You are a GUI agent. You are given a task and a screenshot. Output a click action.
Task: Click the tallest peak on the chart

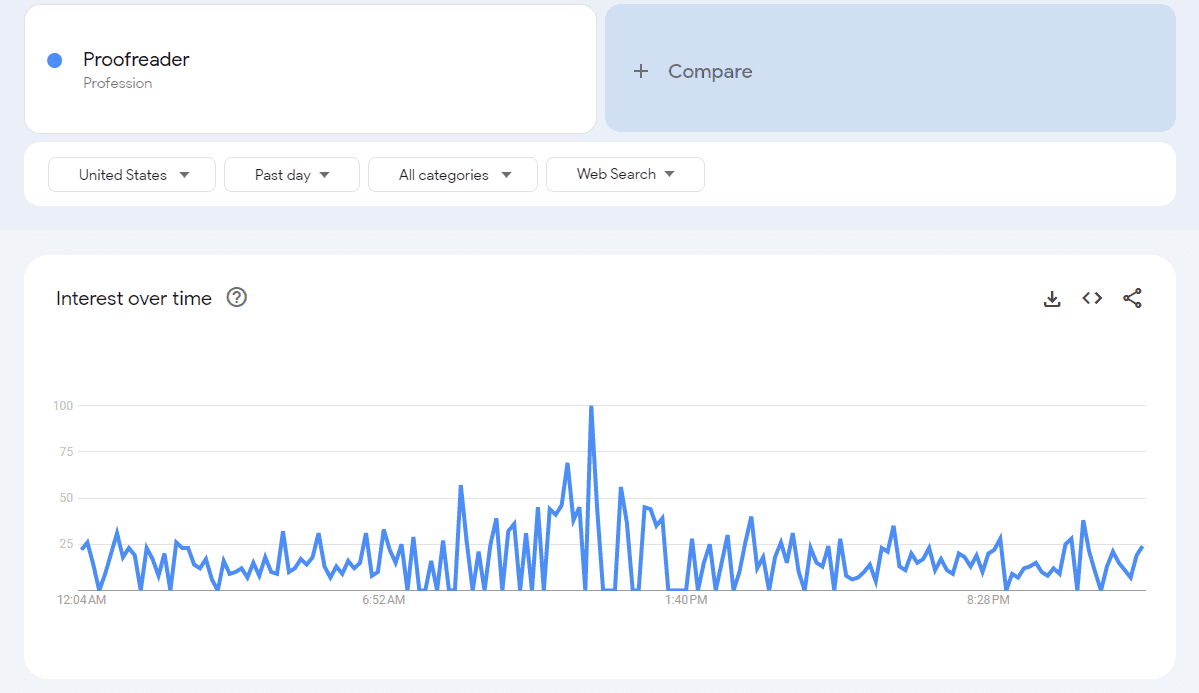tap(591, 407)
